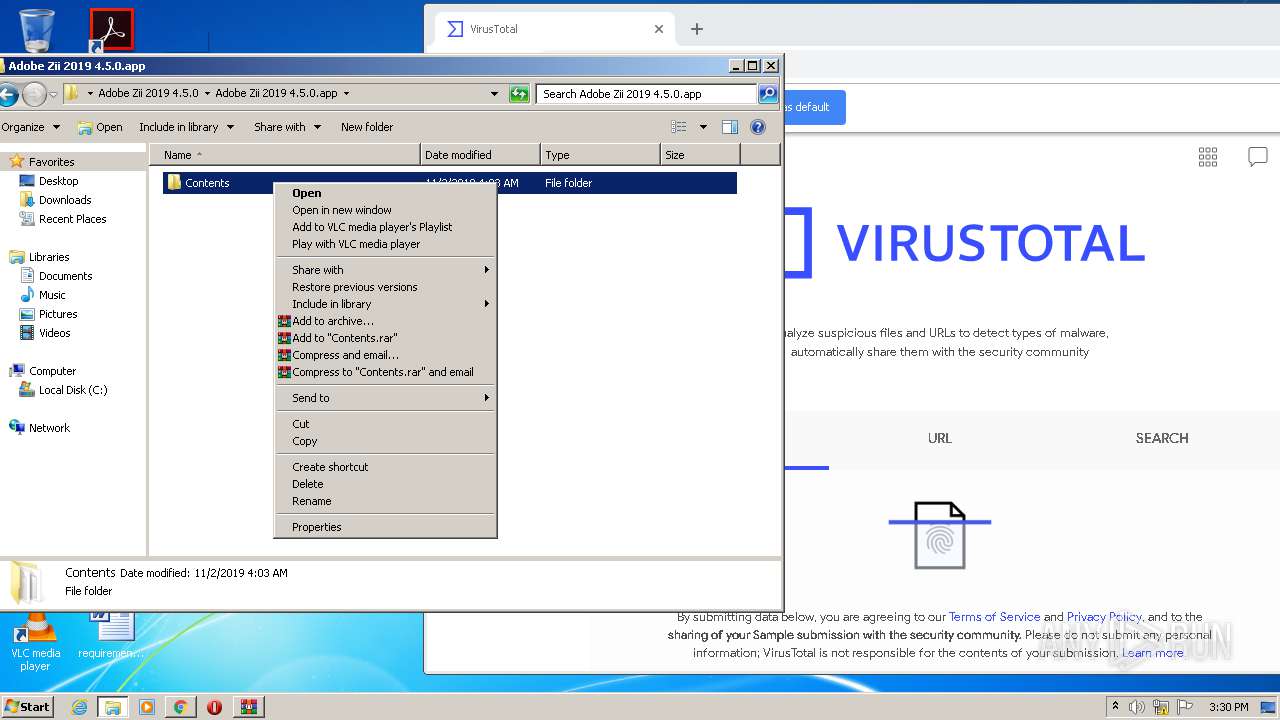Select the Contents folder icon in the file list
This screenshot has height=720, width=1280.
tap(174, 182)
